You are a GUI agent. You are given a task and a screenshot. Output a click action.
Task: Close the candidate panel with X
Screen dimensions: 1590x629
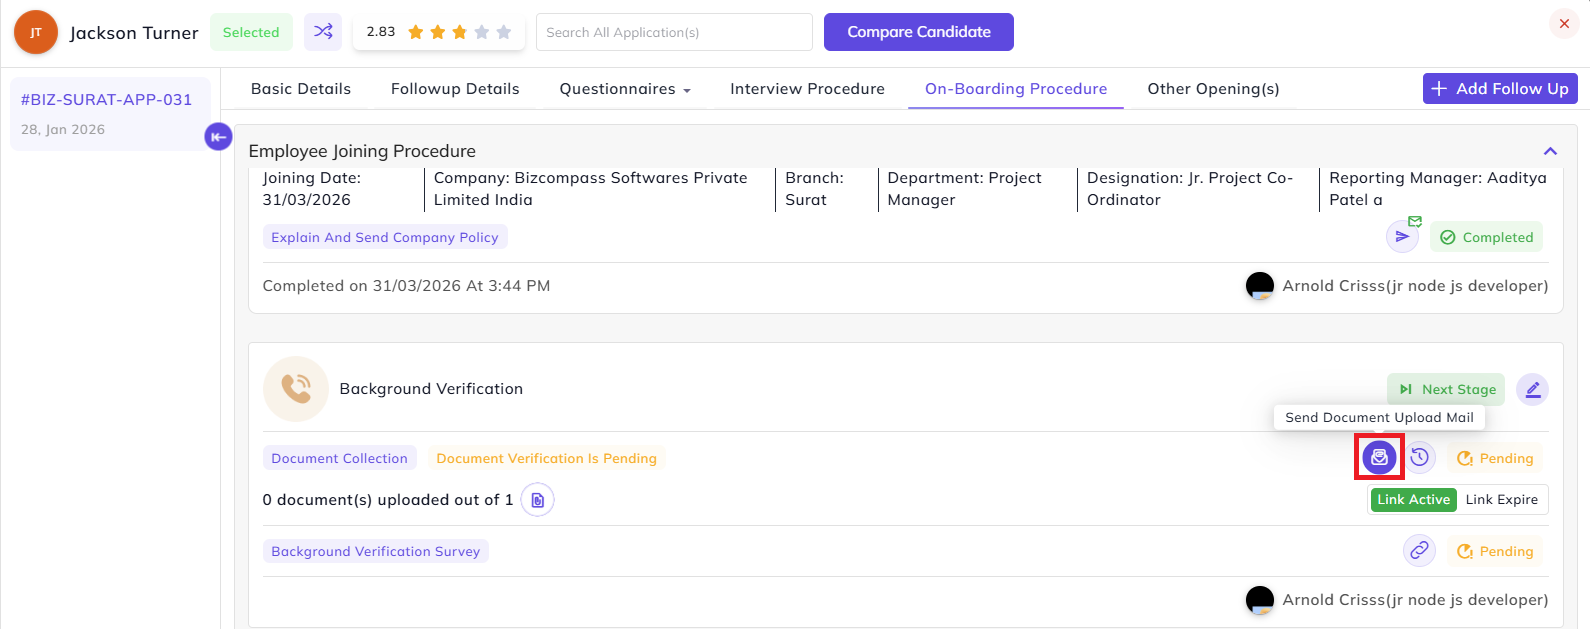[1564, 23]
